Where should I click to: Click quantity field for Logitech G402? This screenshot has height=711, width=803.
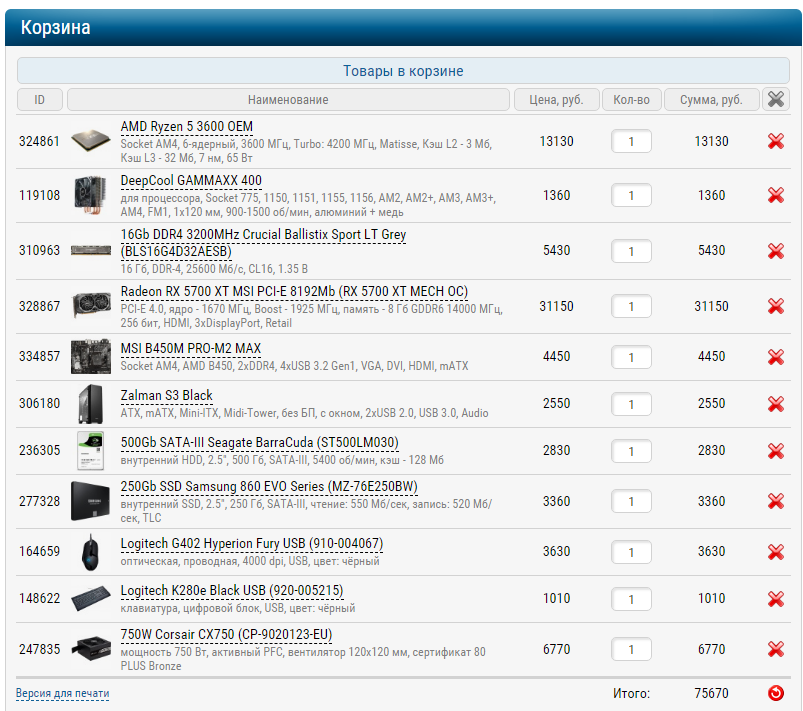(x=631, y=552)
